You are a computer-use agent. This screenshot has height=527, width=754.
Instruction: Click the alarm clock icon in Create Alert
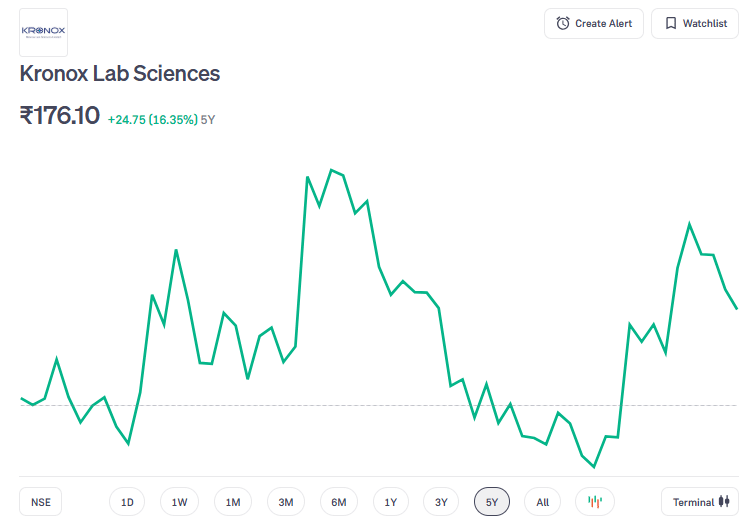pos(563,23)
